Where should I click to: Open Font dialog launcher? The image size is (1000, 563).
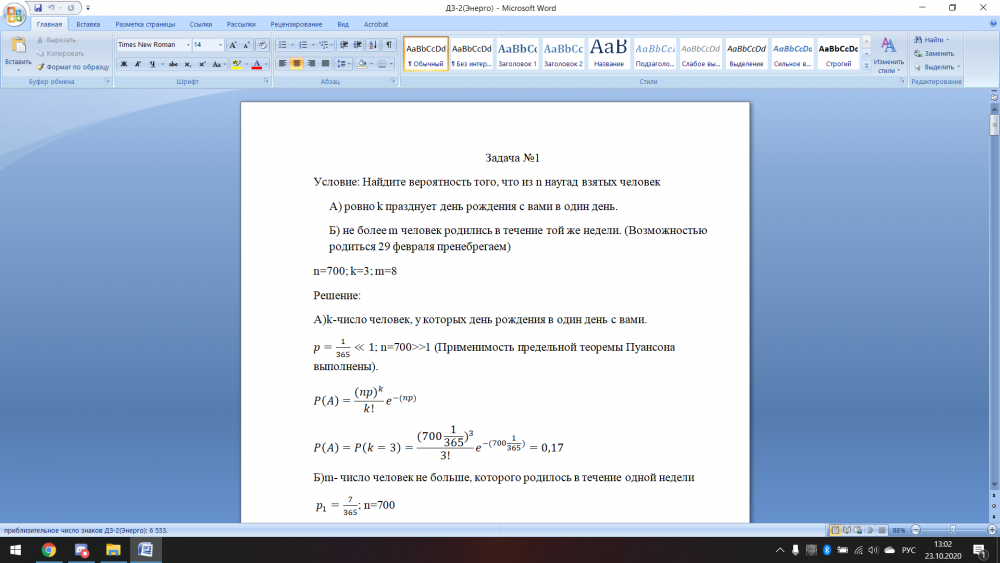point(266,82)
